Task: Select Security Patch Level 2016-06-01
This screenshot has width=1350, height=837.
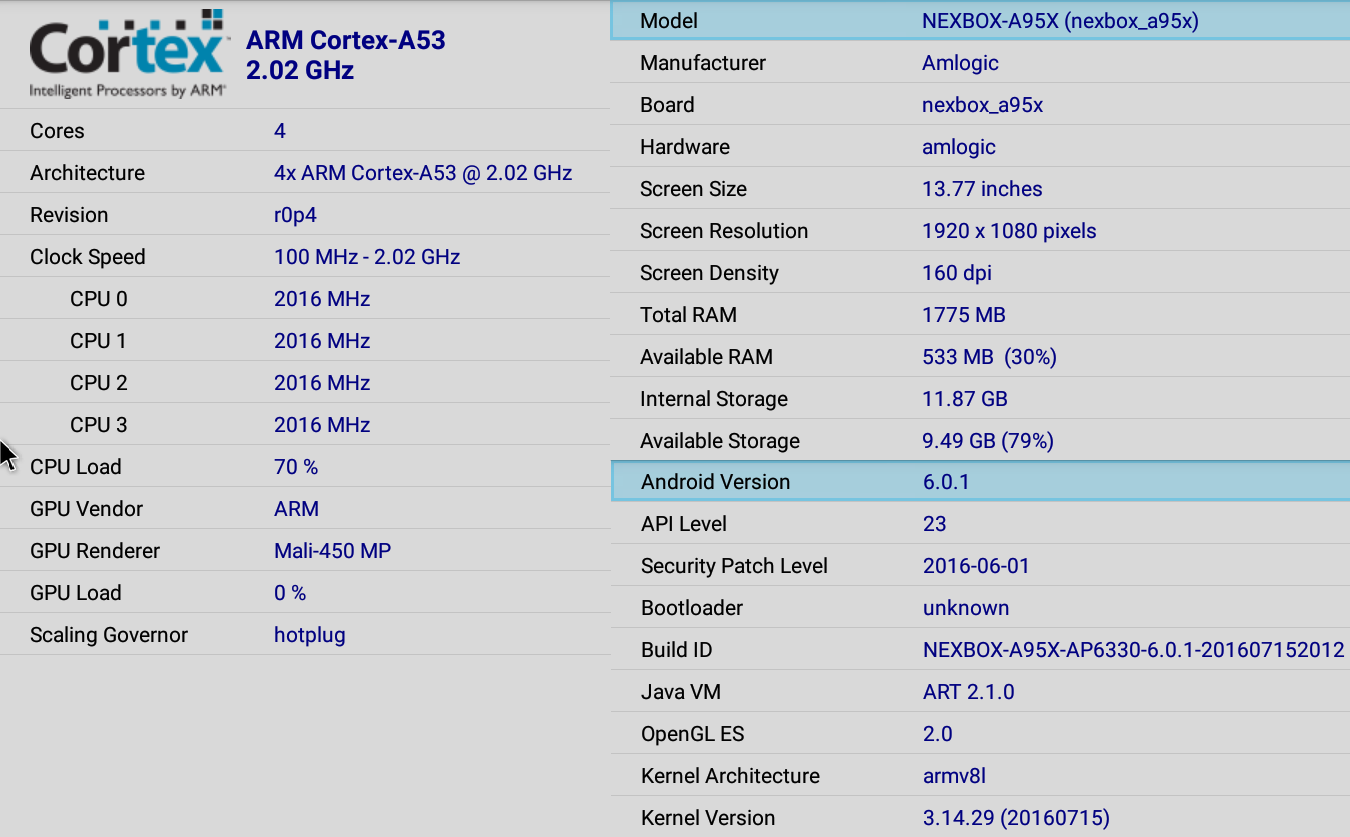Action: click(x=976, y=566)
